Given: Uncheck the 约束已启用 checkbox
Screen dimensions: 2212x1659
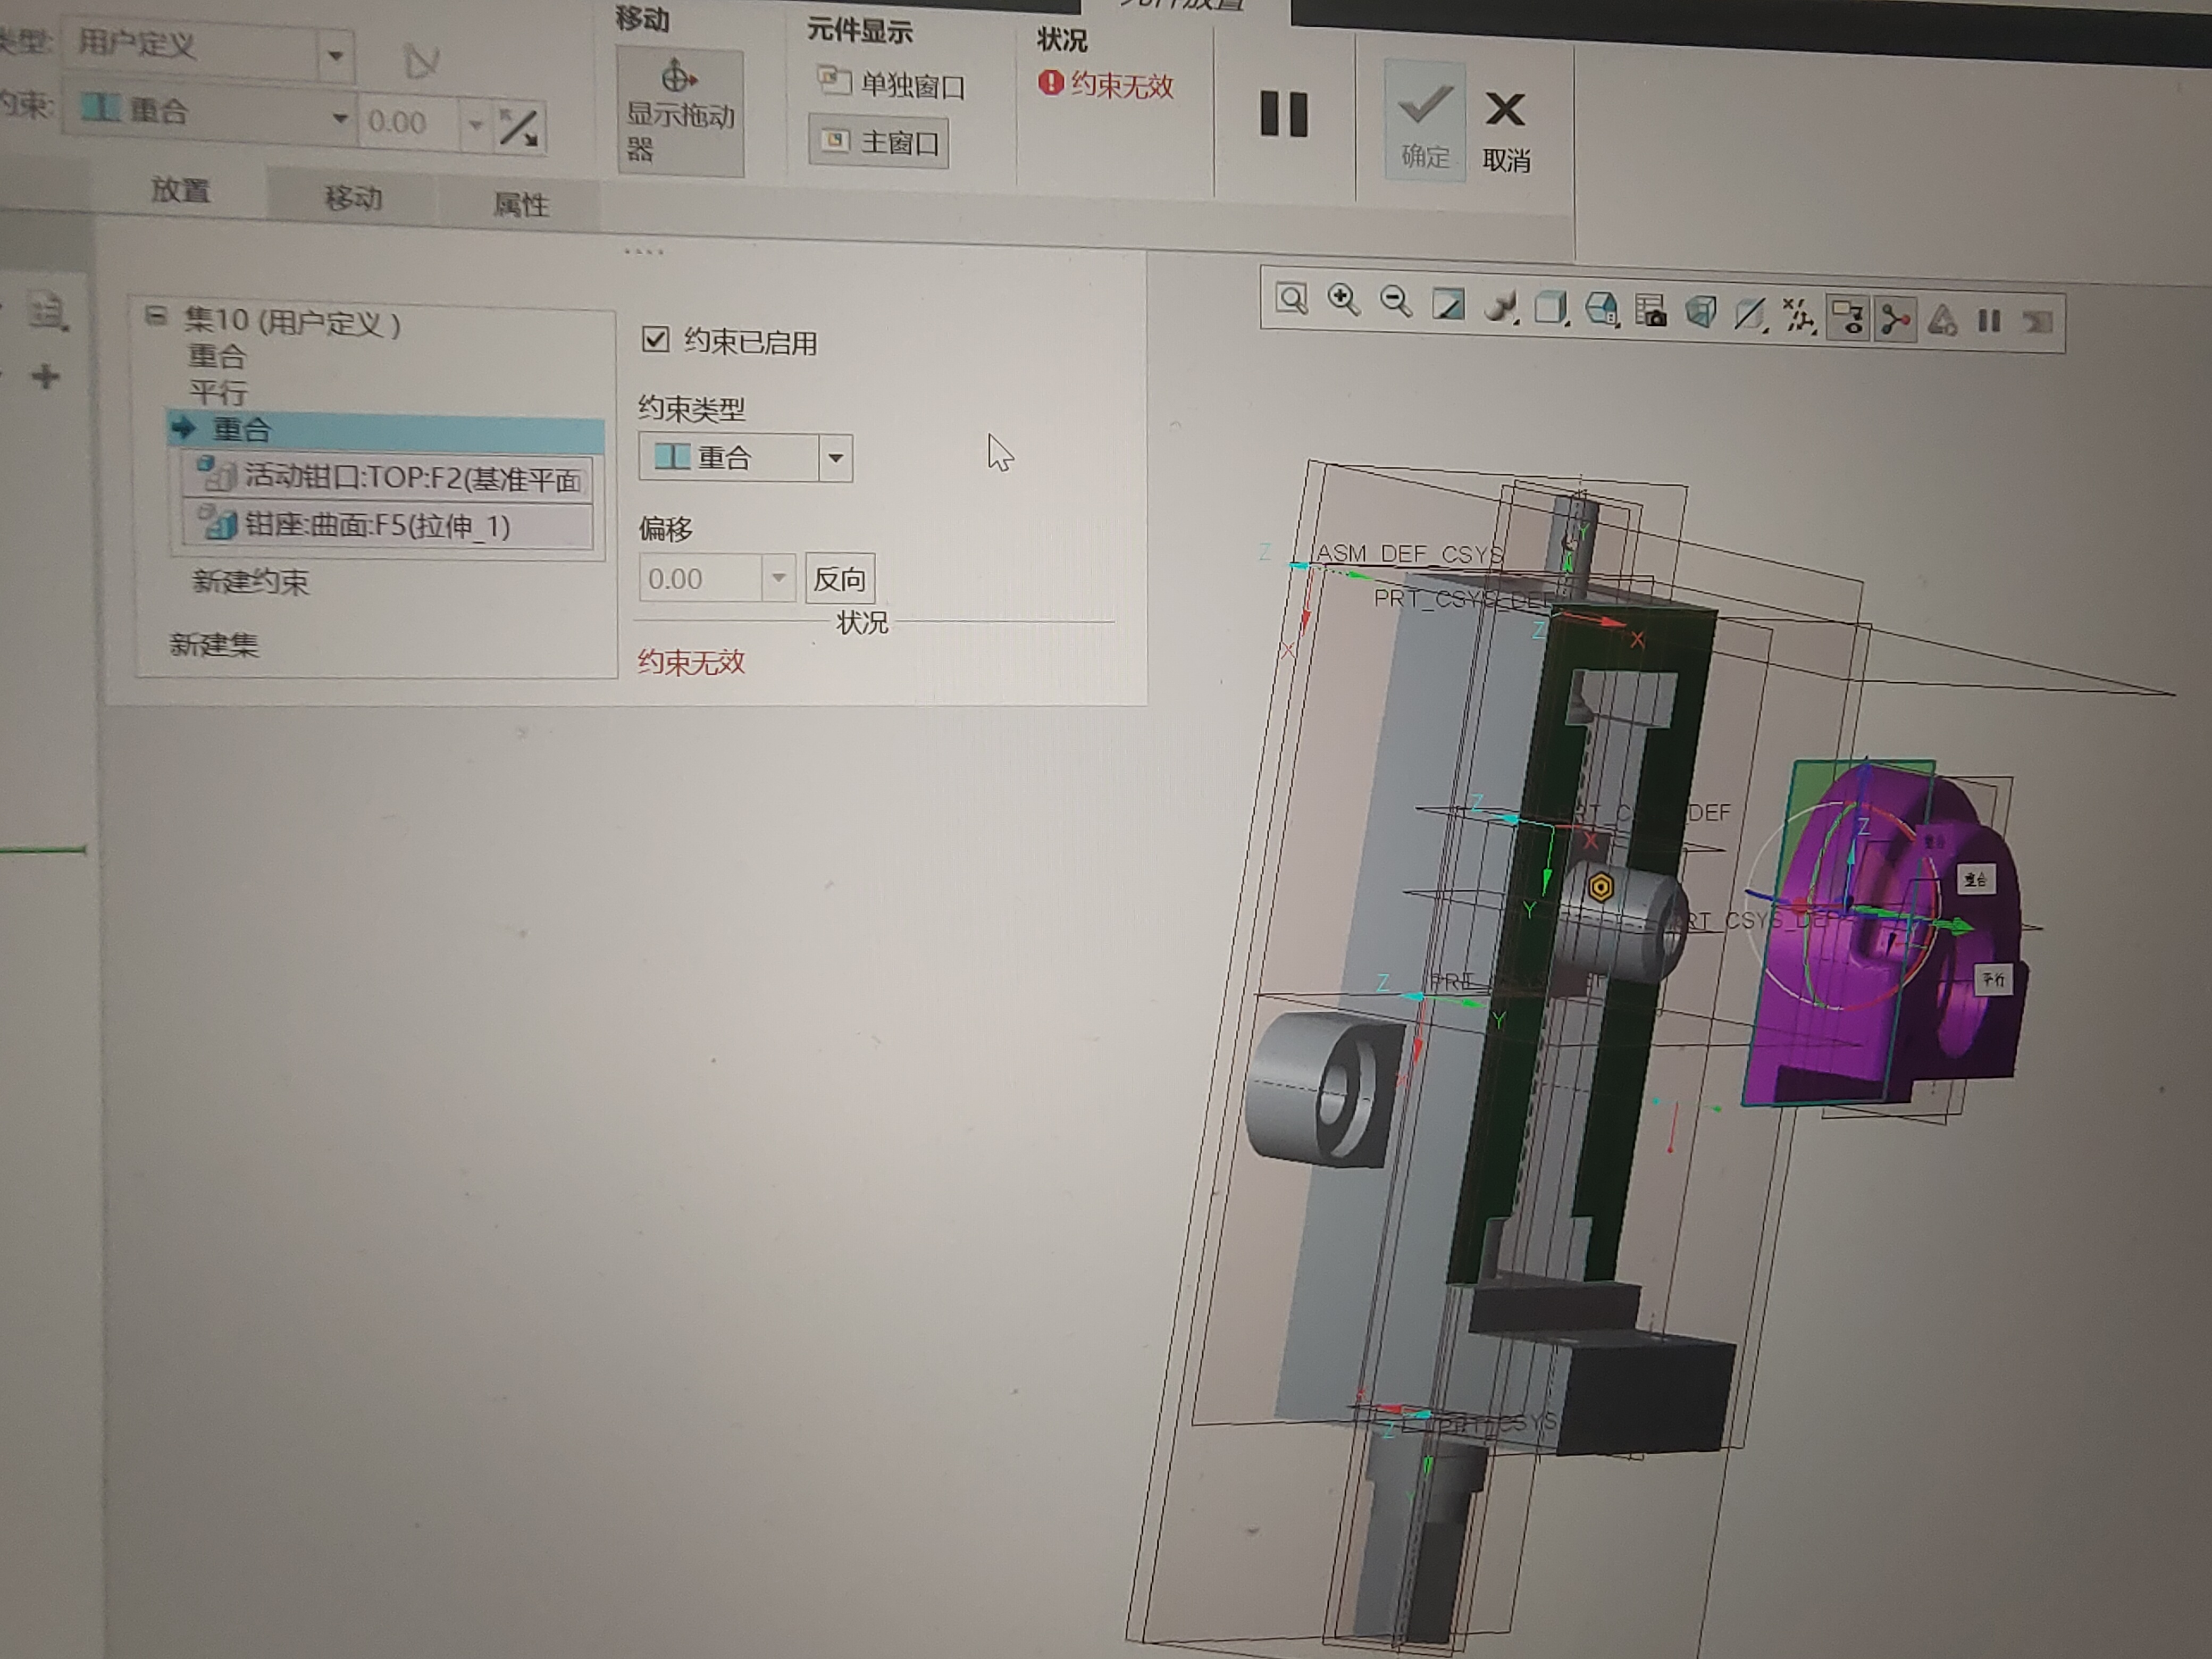Looking at the screenshot, I should click(655, 339).
